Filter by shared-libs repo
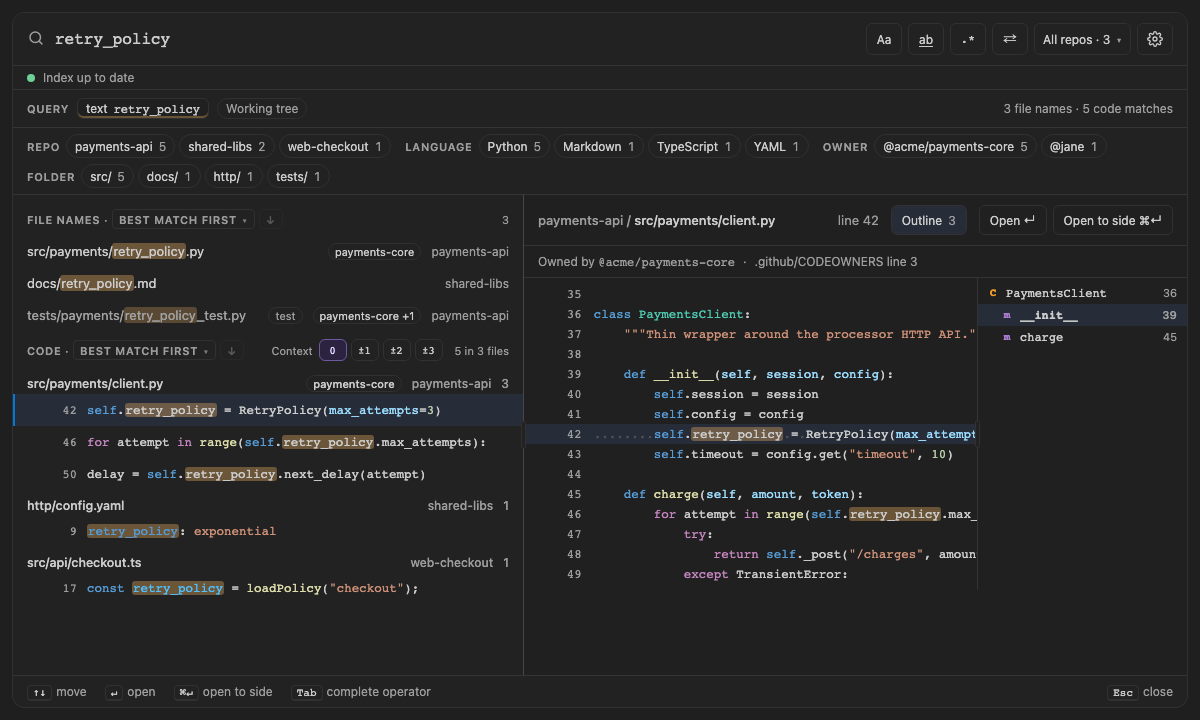Screen dimensions: 1200x720 [x=227, y=147]
